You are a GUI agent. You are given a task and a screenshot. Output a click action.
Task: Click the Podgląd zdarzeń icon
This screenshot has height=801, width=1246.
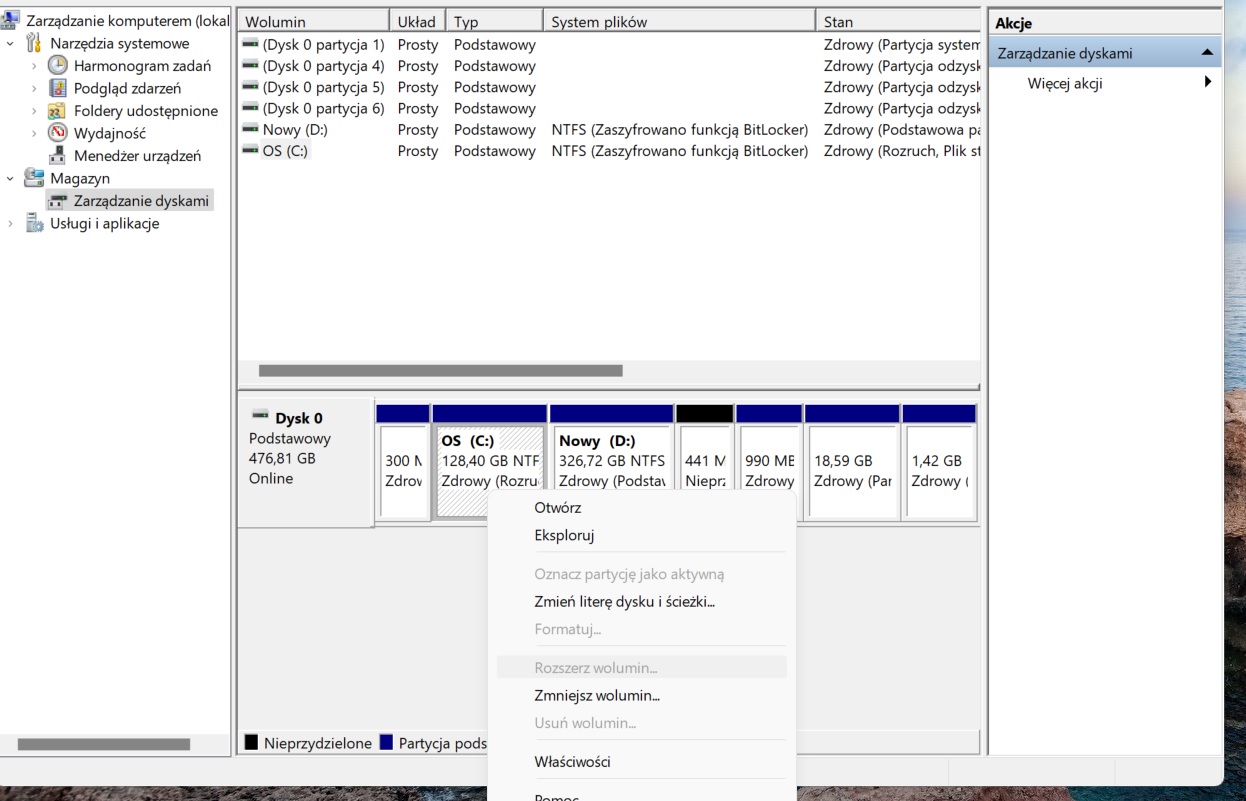(x=57, y=89)
